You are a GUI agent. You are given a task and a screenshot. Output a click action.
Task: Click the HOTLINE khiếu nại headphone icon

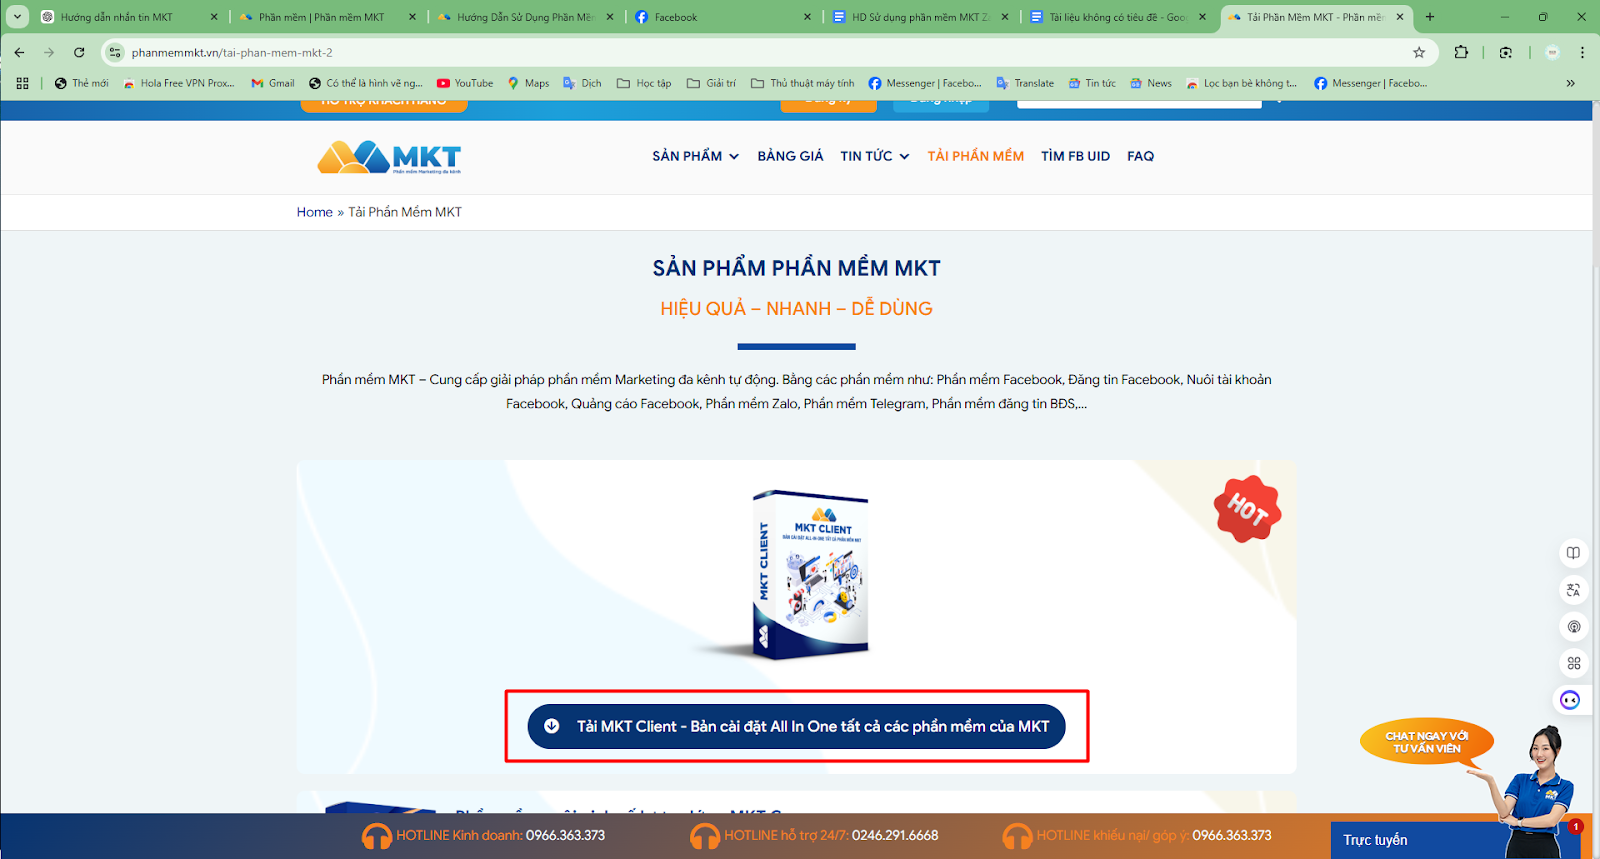[x=1017, y=836]
